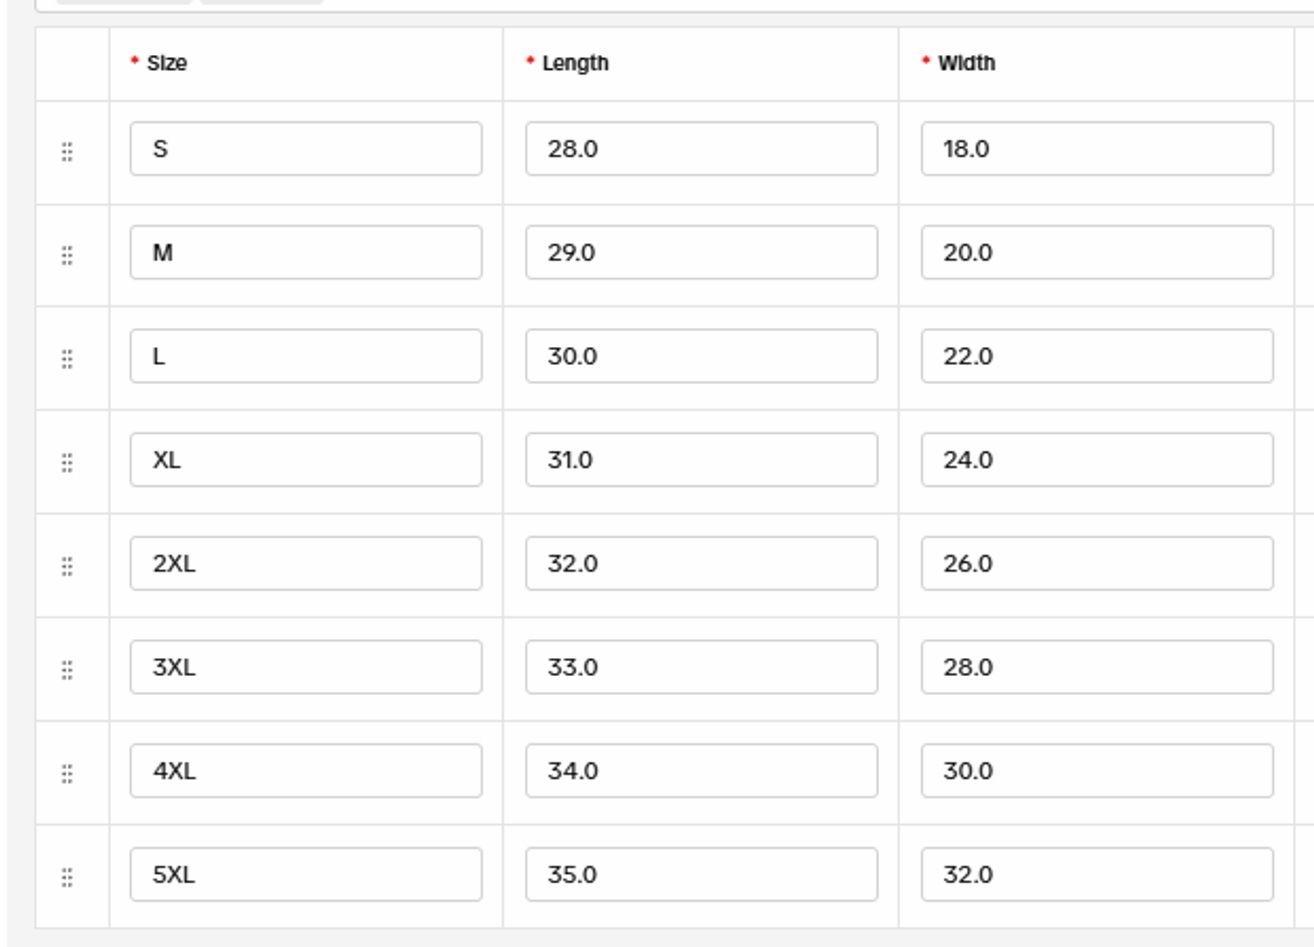Click the drag handle for the L row
This screenshot has width=1314, height=947.
tap(67, 359)
